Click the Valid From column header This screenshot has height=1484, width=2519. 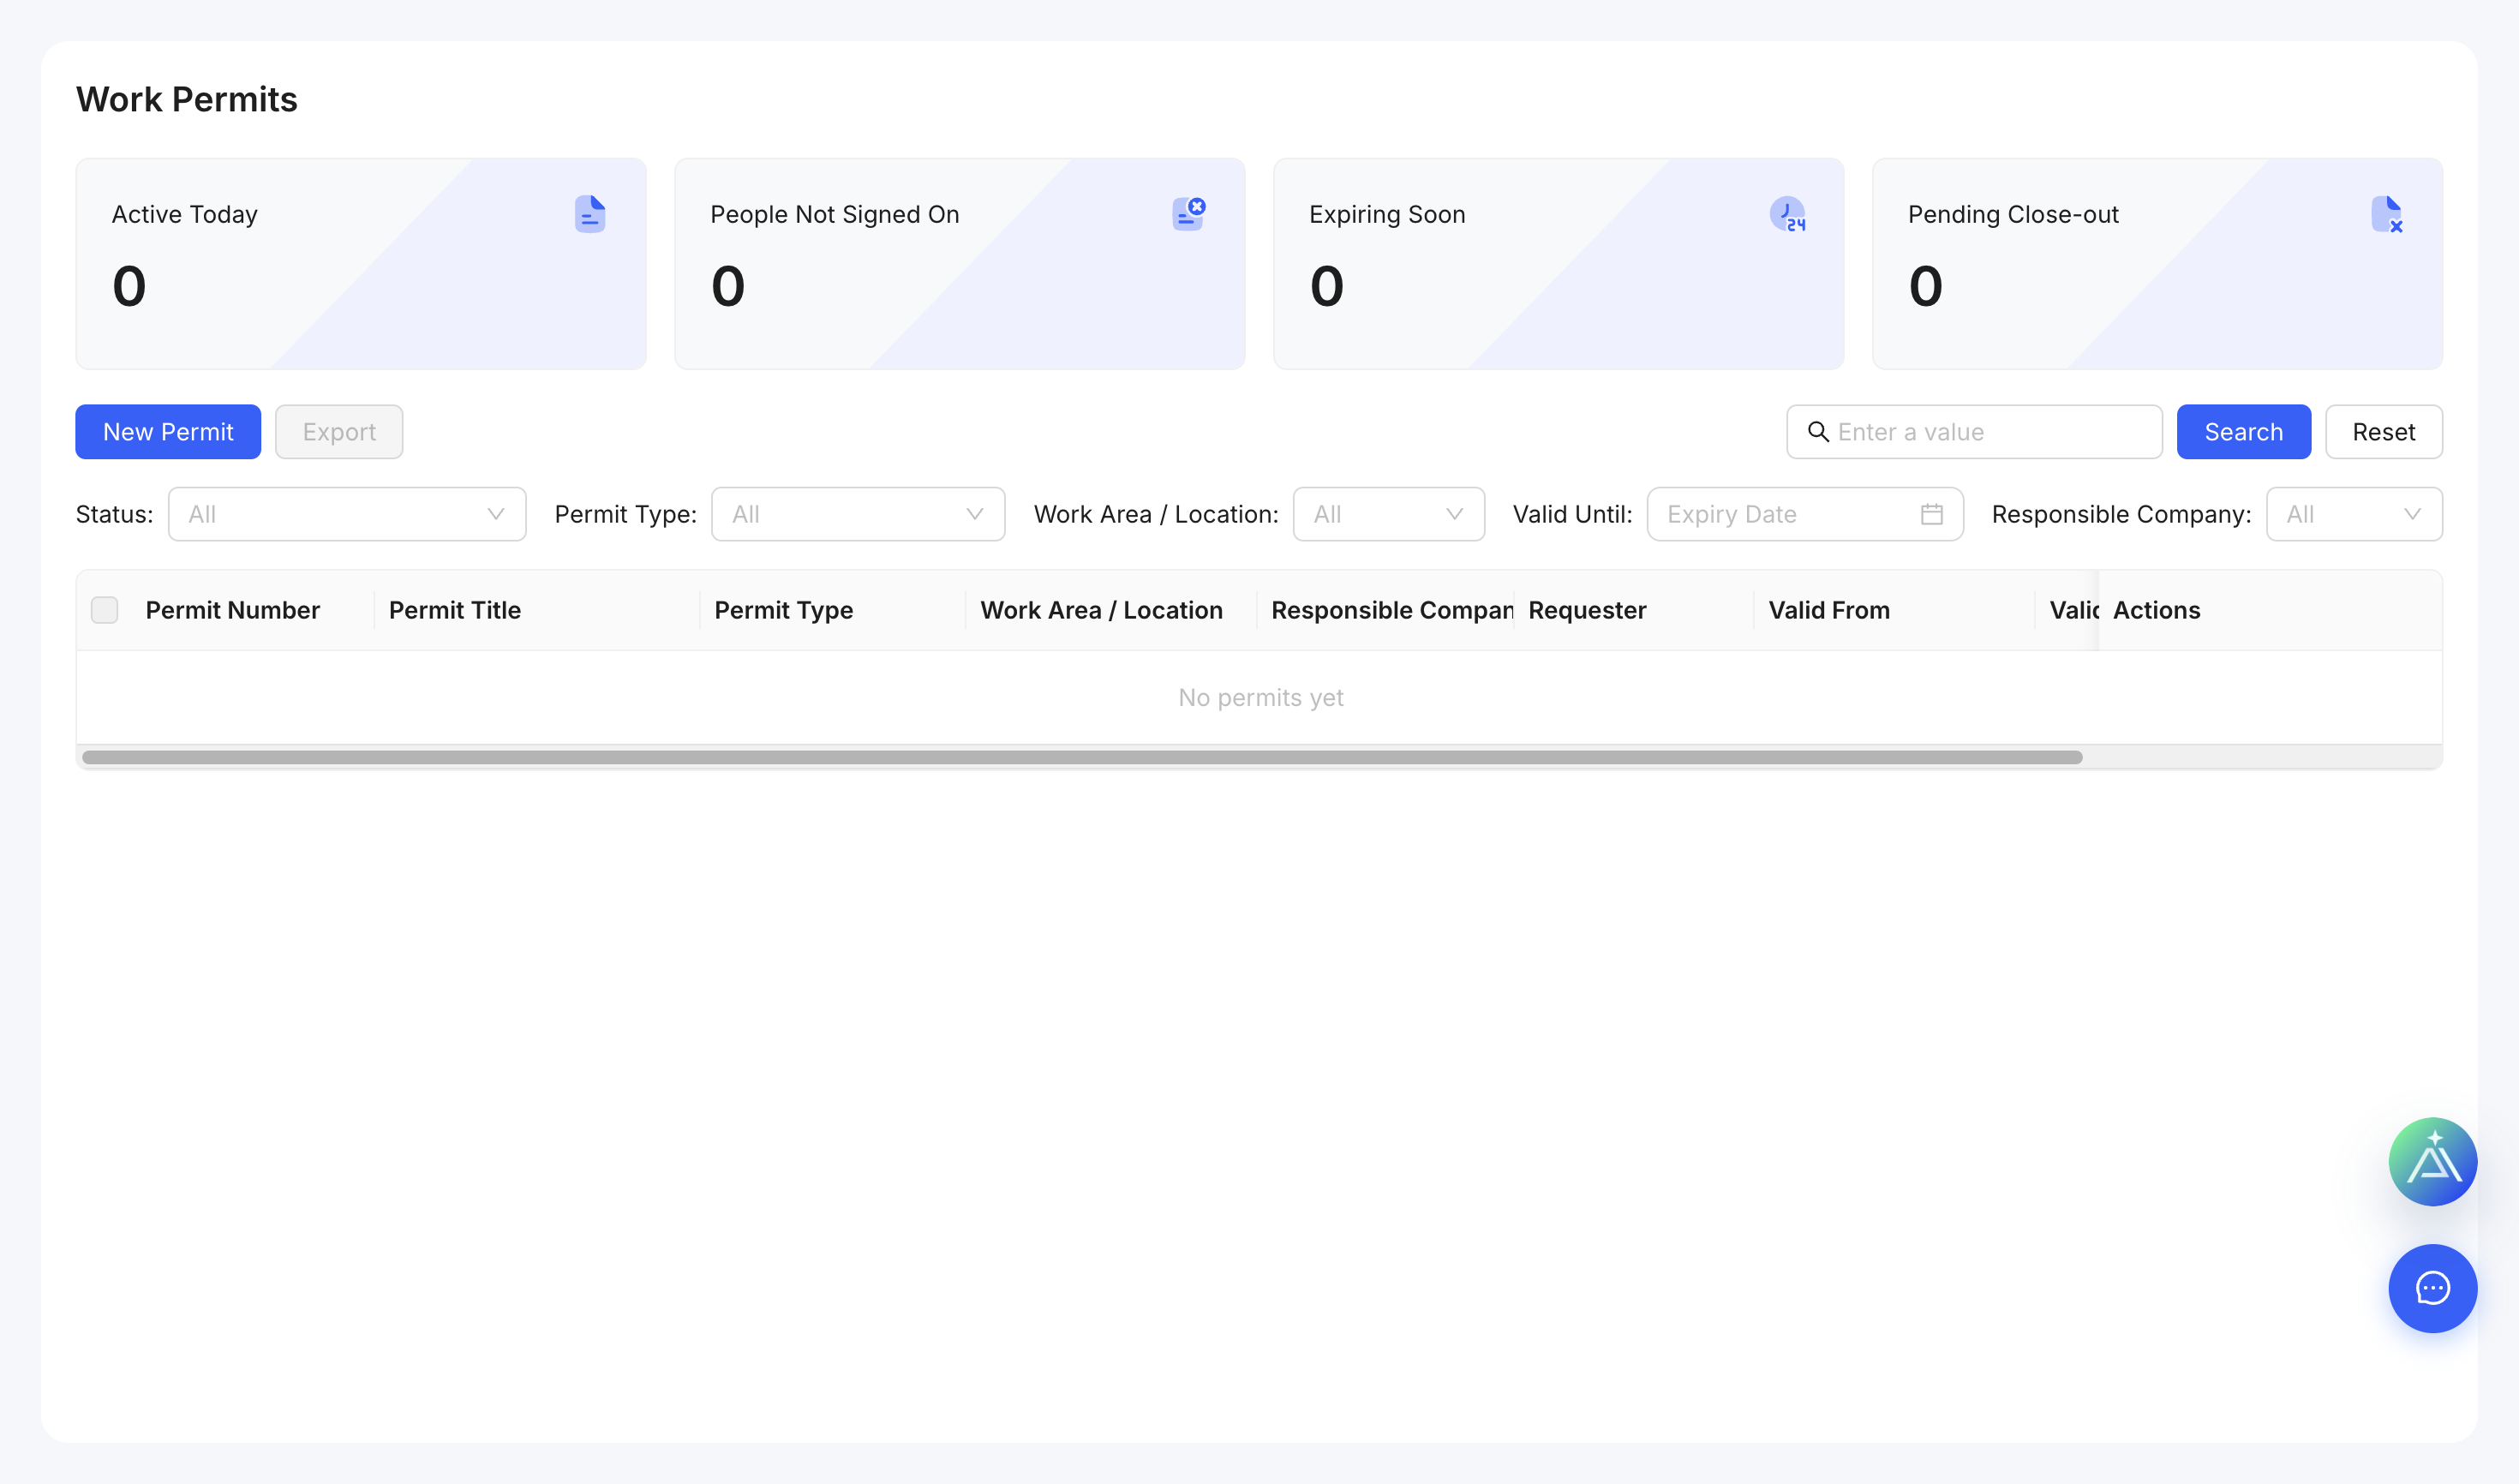1829,610
